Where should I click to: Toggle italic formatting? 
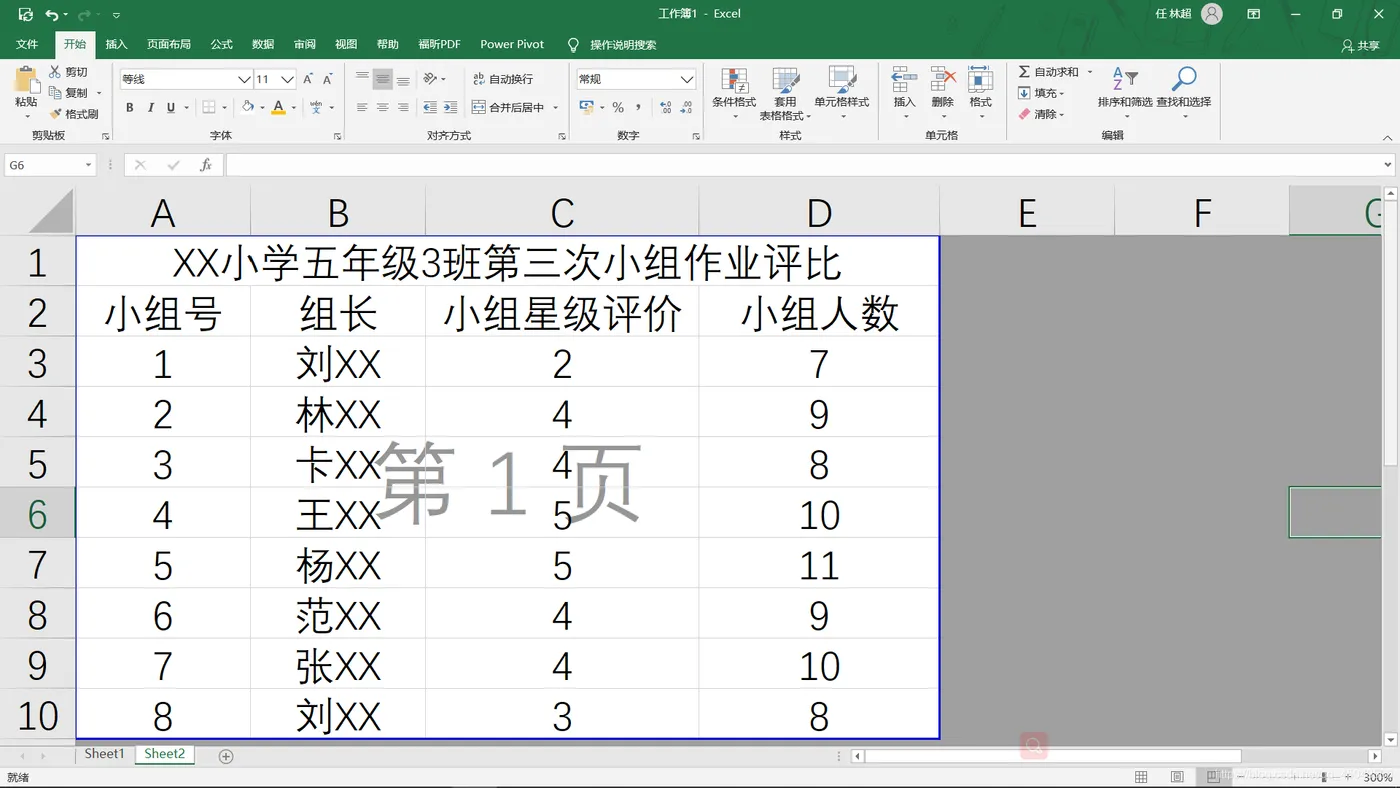(x=150, y=108)
